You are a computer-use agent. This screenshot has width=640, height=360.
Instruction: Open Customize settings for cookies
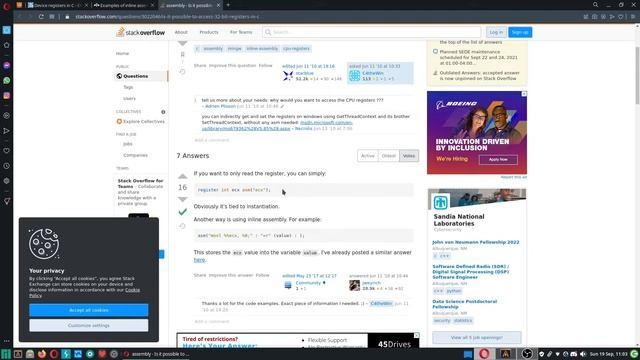89,325
